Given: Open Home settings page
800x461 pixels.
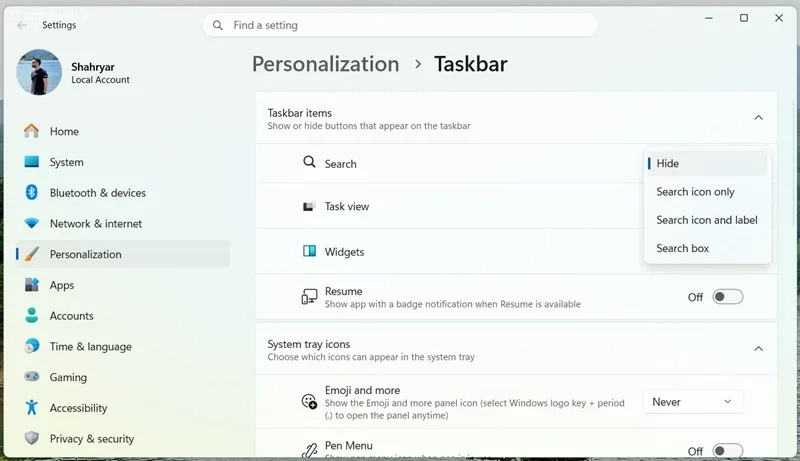Looking at the screenshot, I should [x=122, y=131].
